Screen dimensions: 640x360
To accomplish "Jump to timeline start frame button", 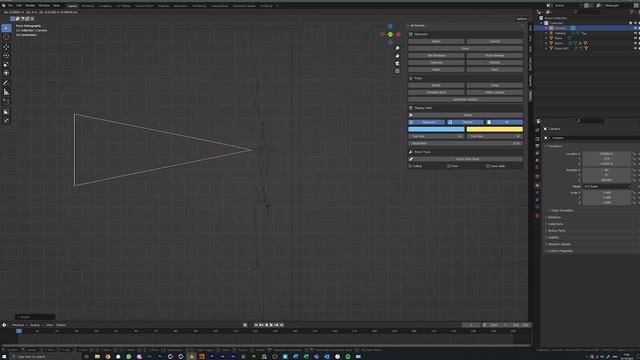I will pyautogui.click(x=256, y=325).
